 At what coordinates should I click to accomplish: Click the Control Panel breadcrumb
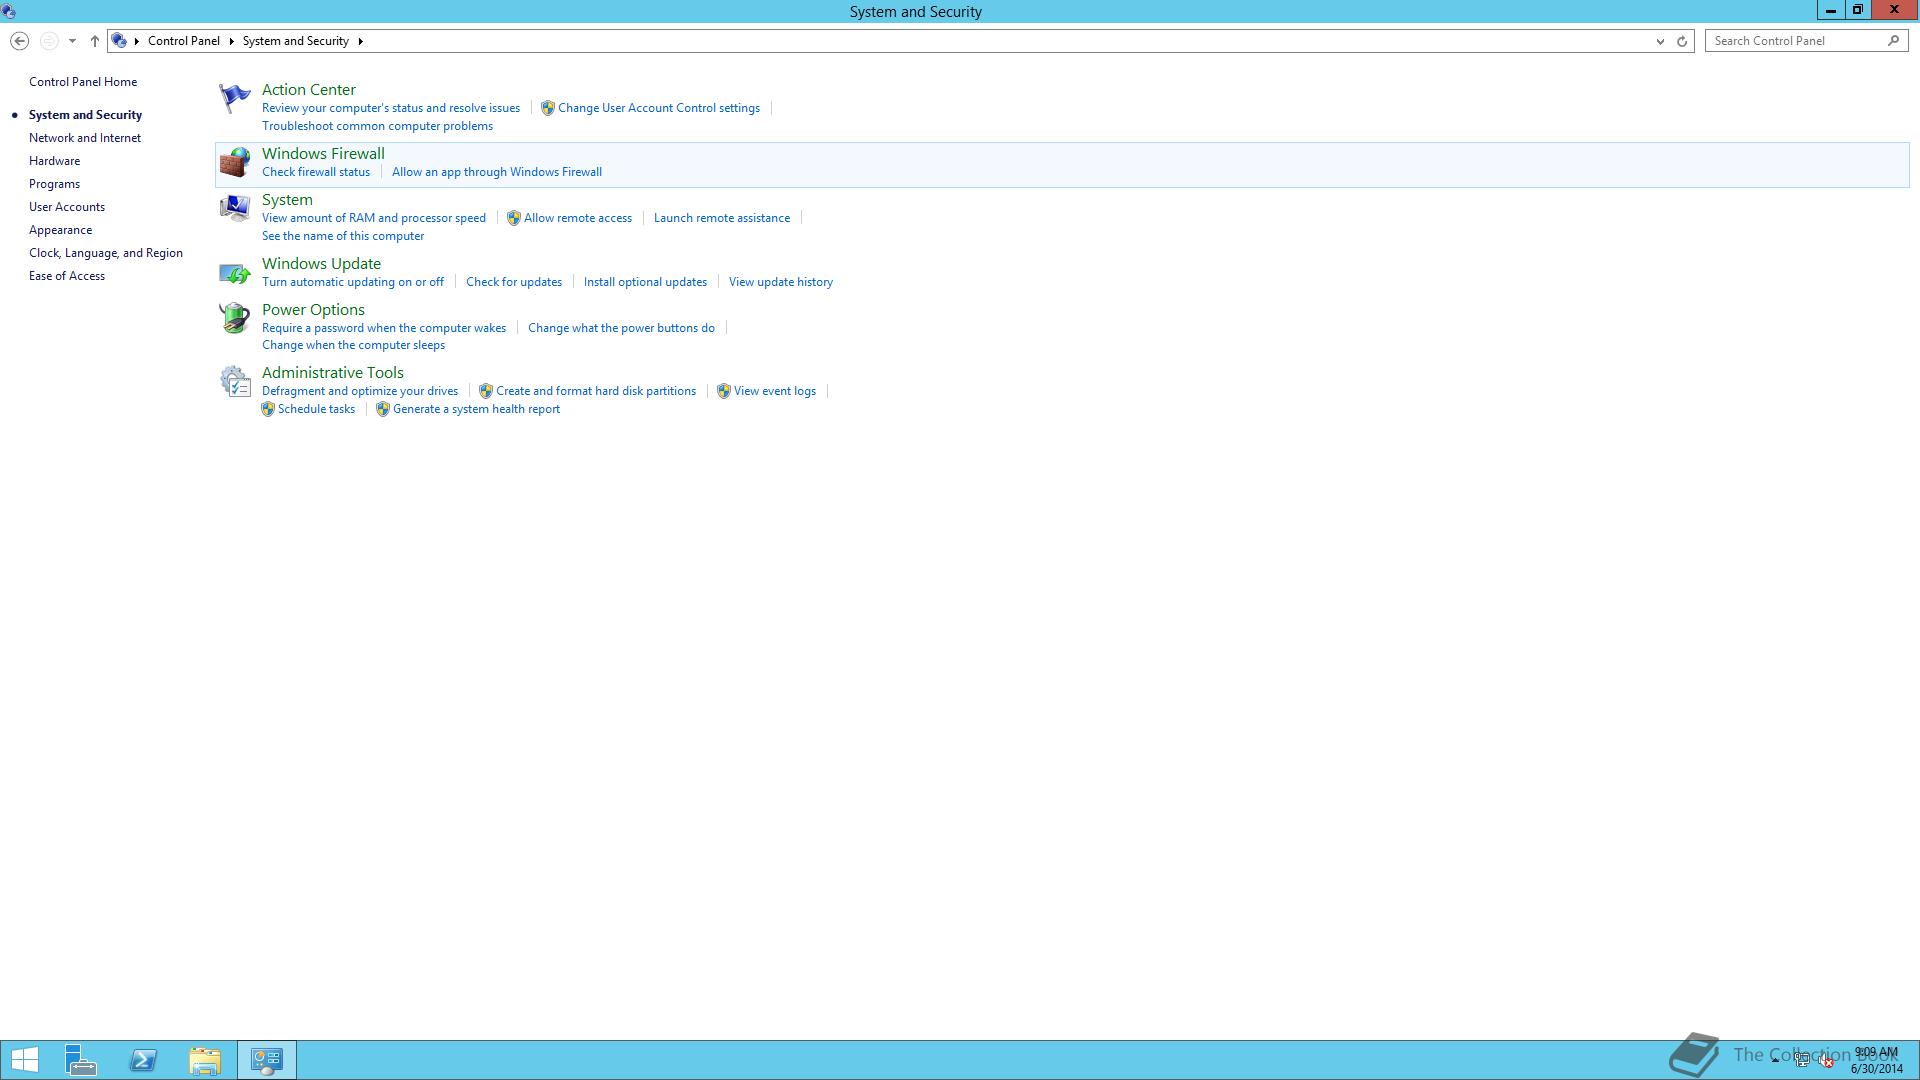[184, 41]
